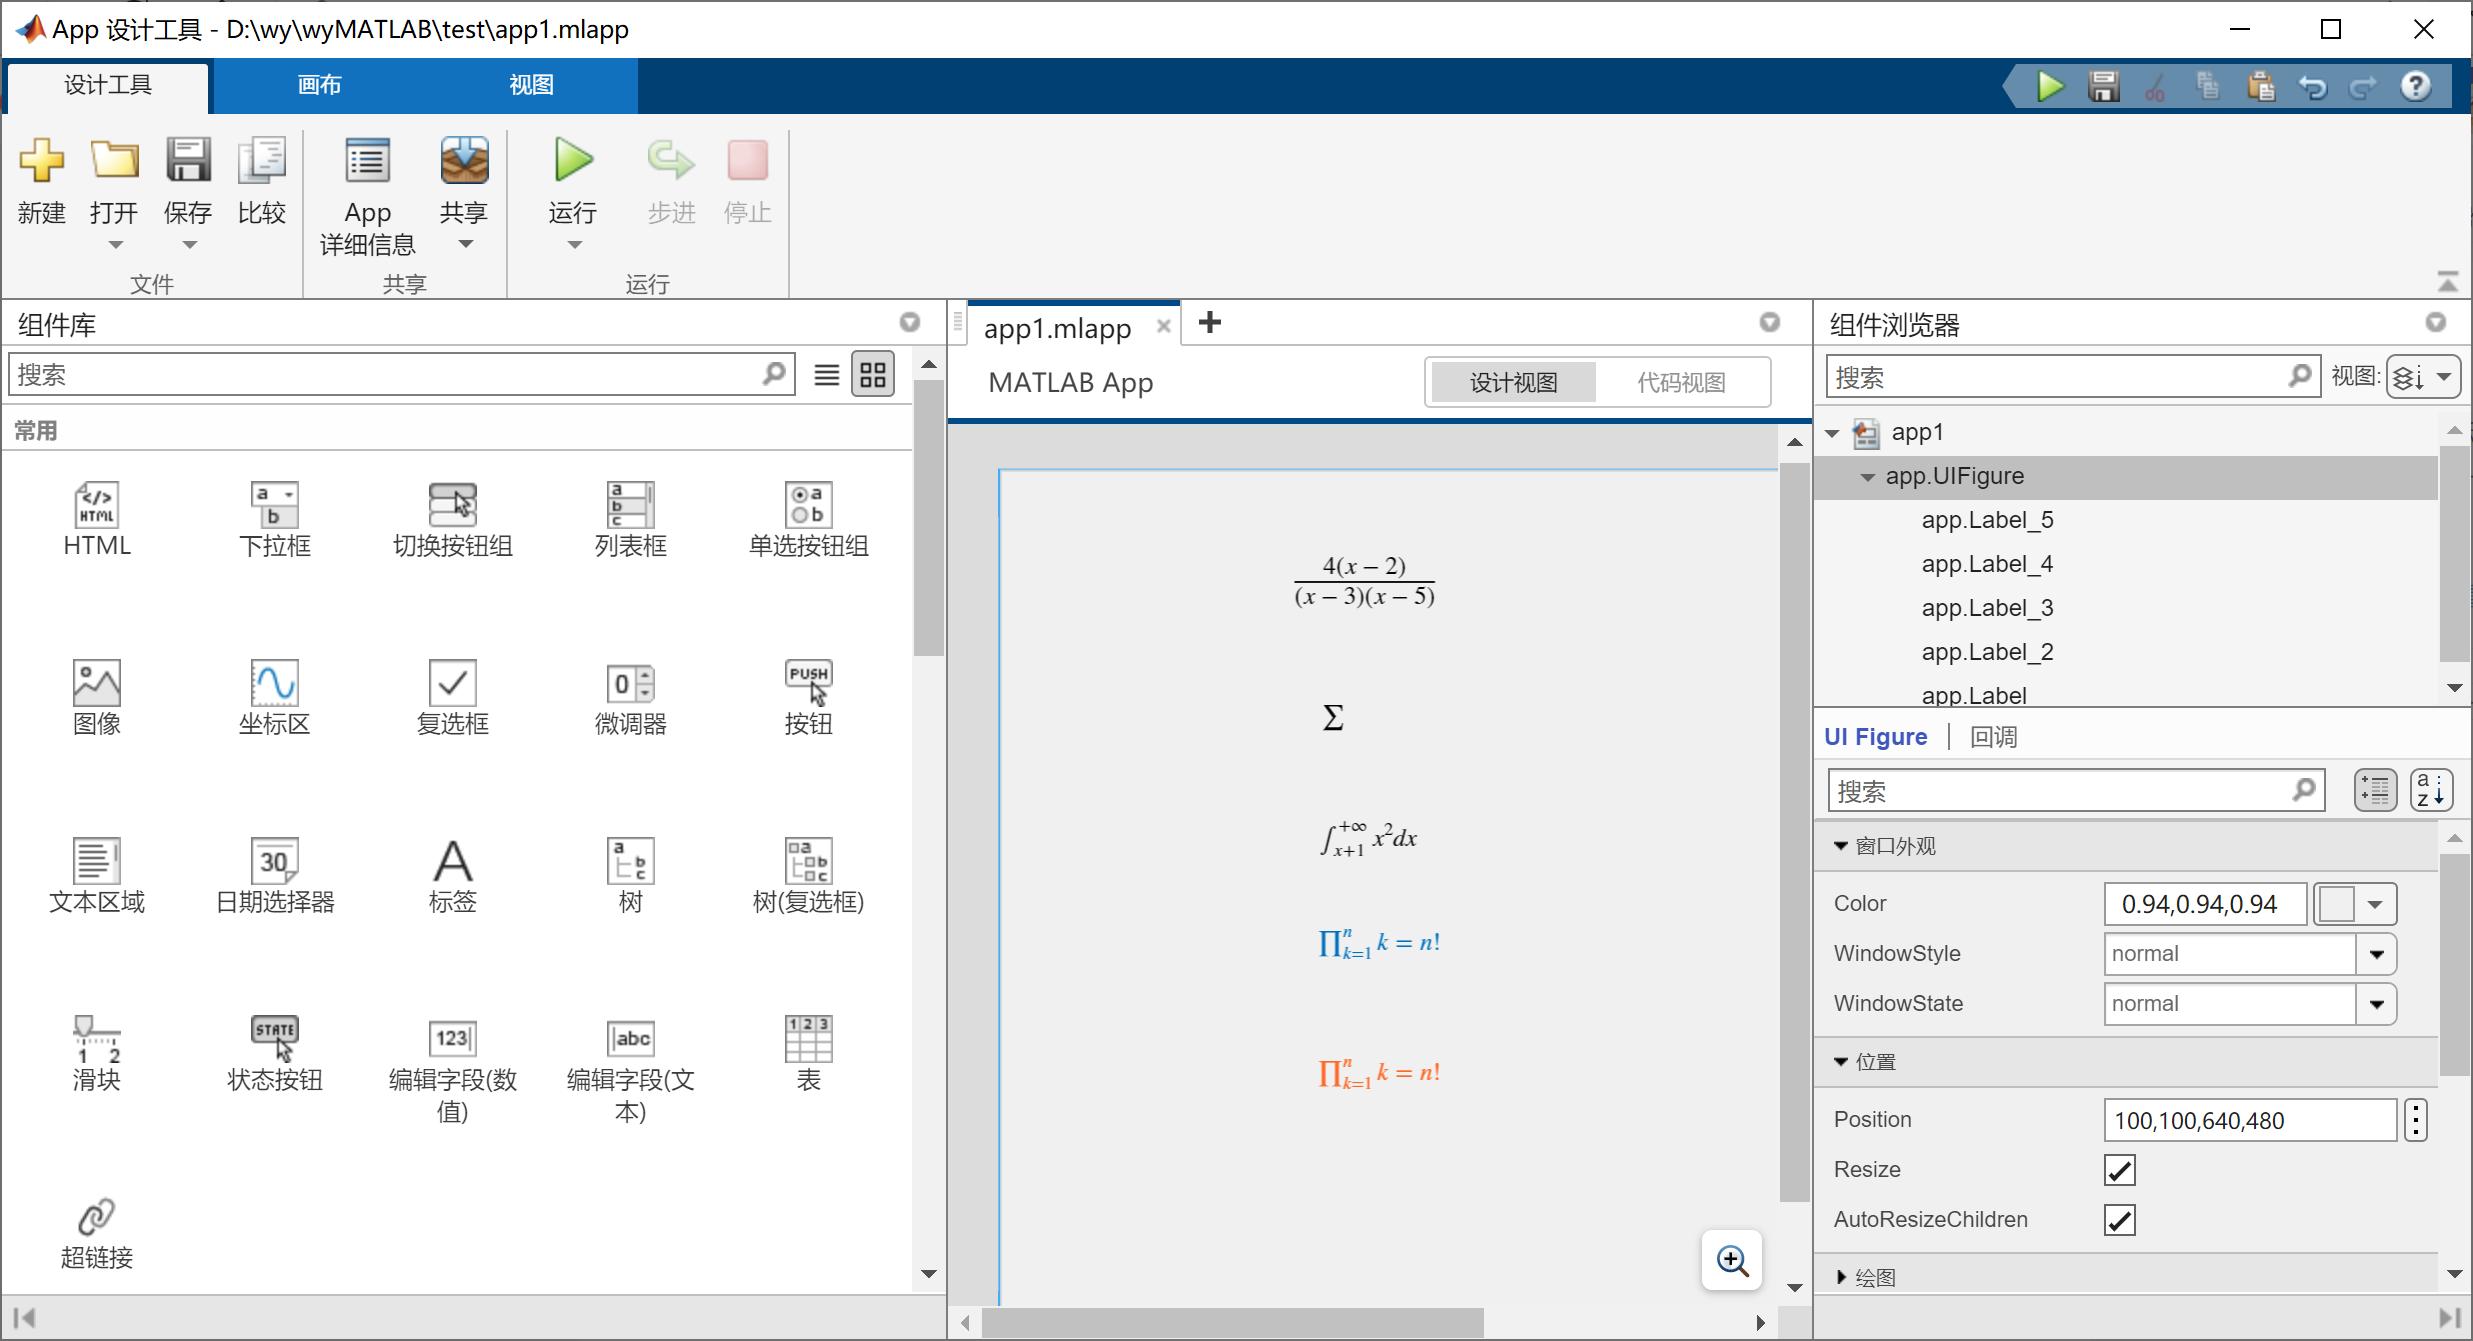Screen dimensions: 2473x1341
Task: Select the Axes component icon
Action: (274, 683)
